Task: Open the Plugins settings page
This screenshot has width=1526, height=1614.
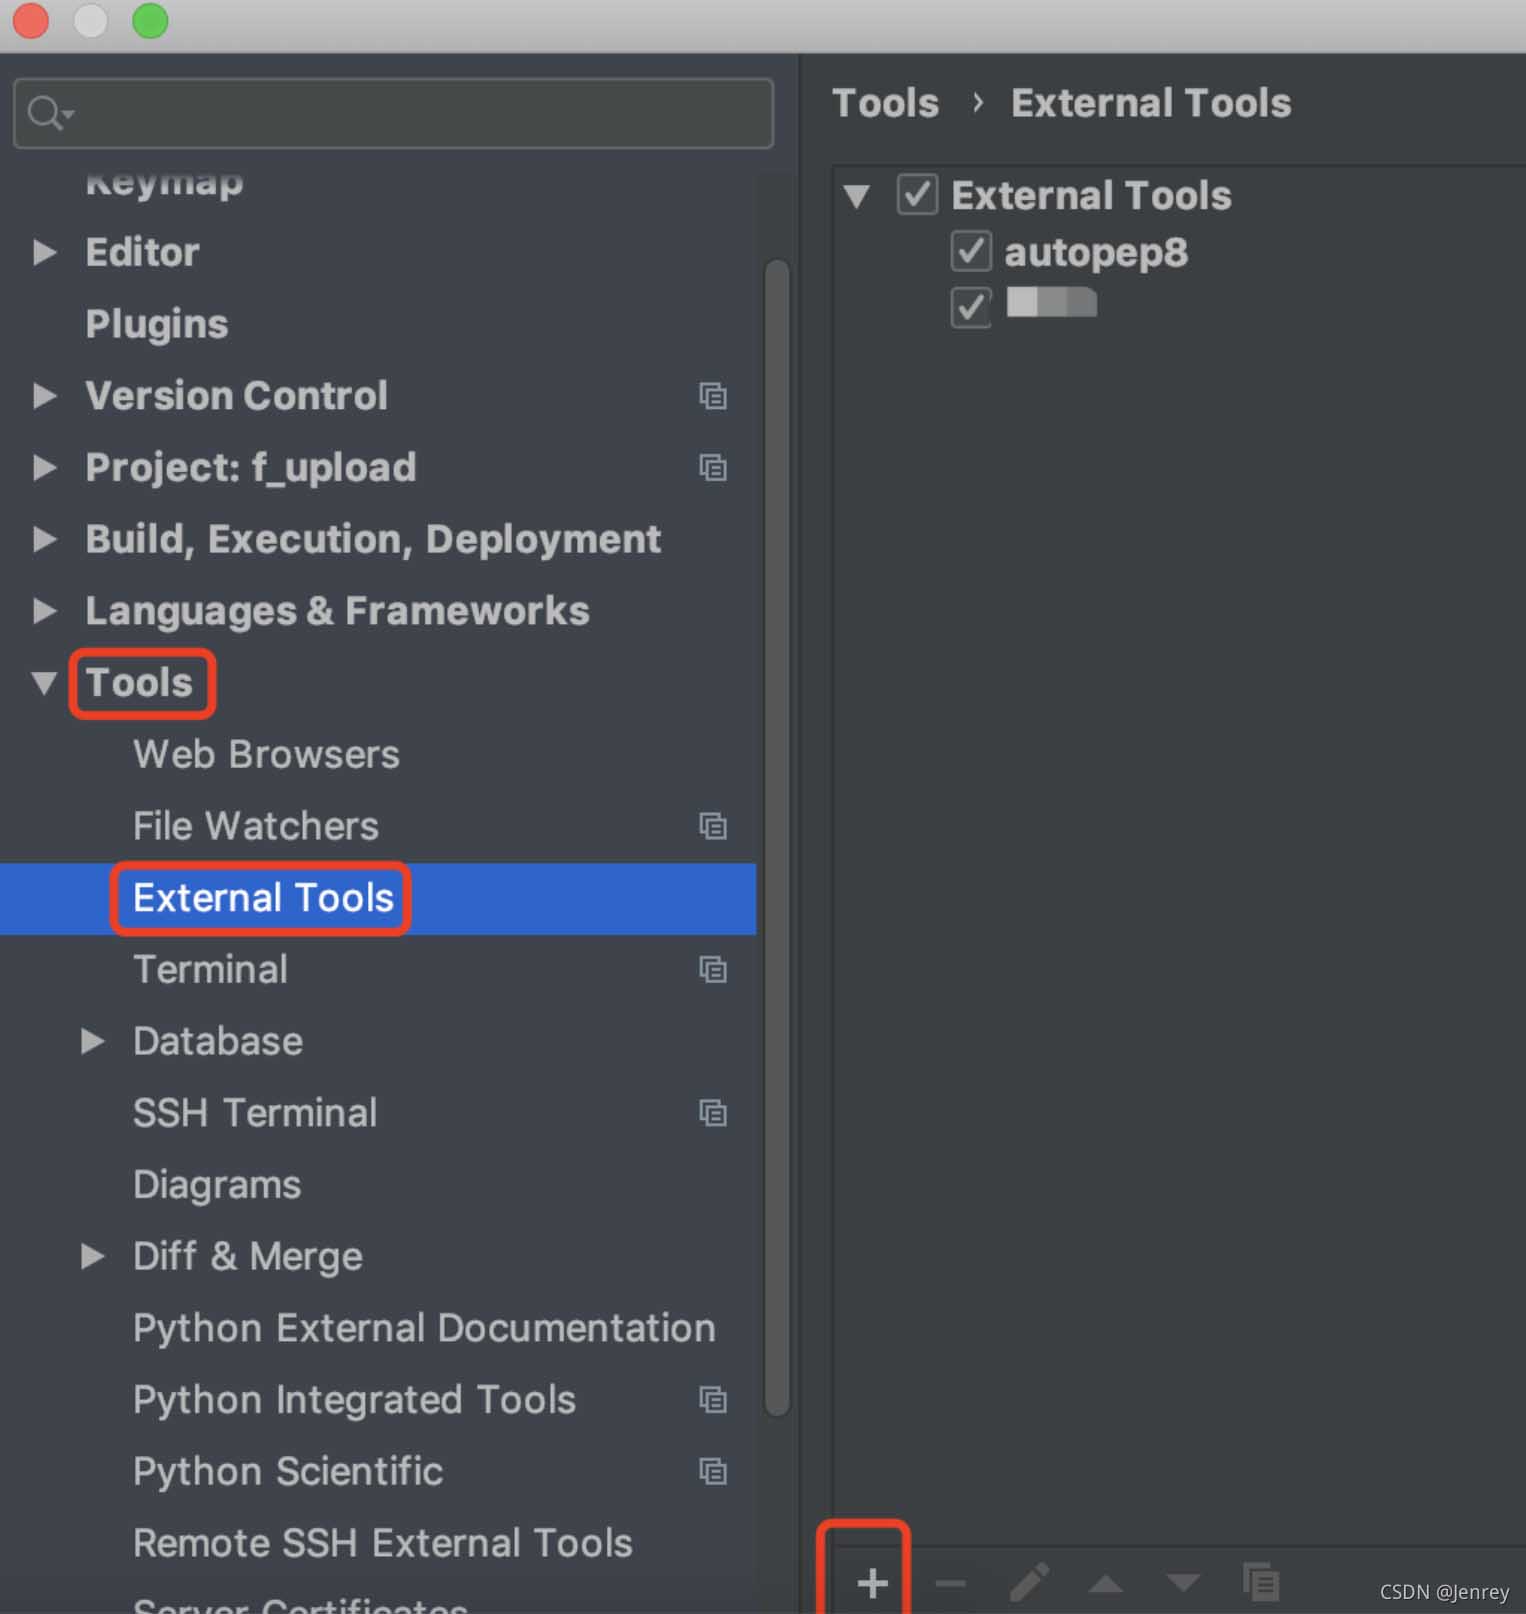Action: [x=157, y=324]
